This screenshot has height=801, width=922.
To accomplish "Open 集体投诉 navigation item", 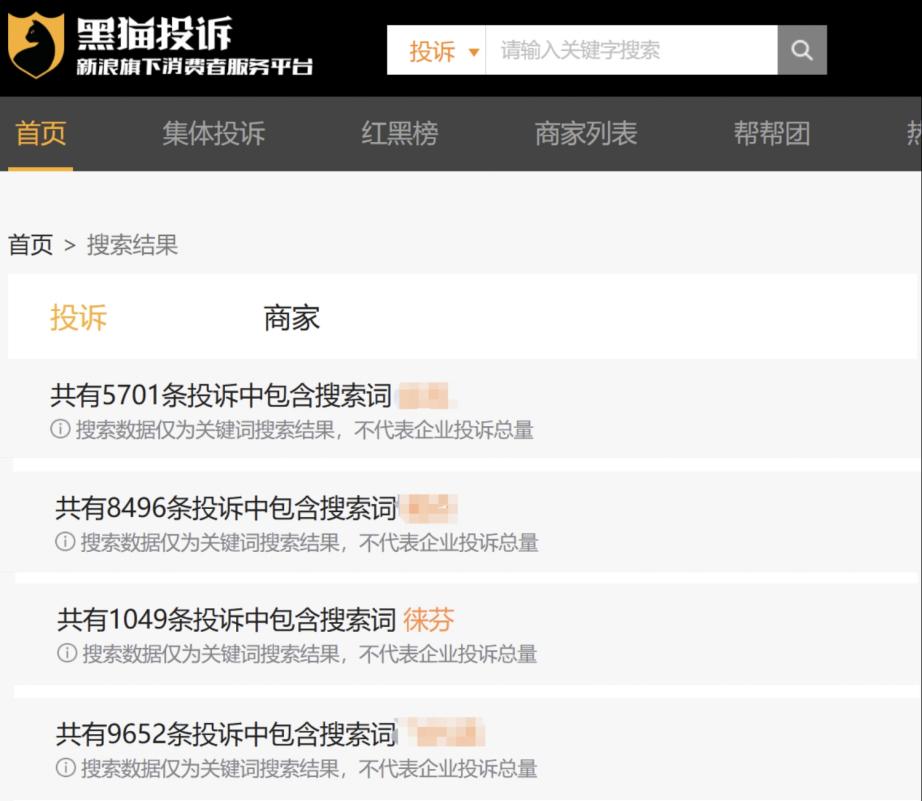I will tap(214, 134).
